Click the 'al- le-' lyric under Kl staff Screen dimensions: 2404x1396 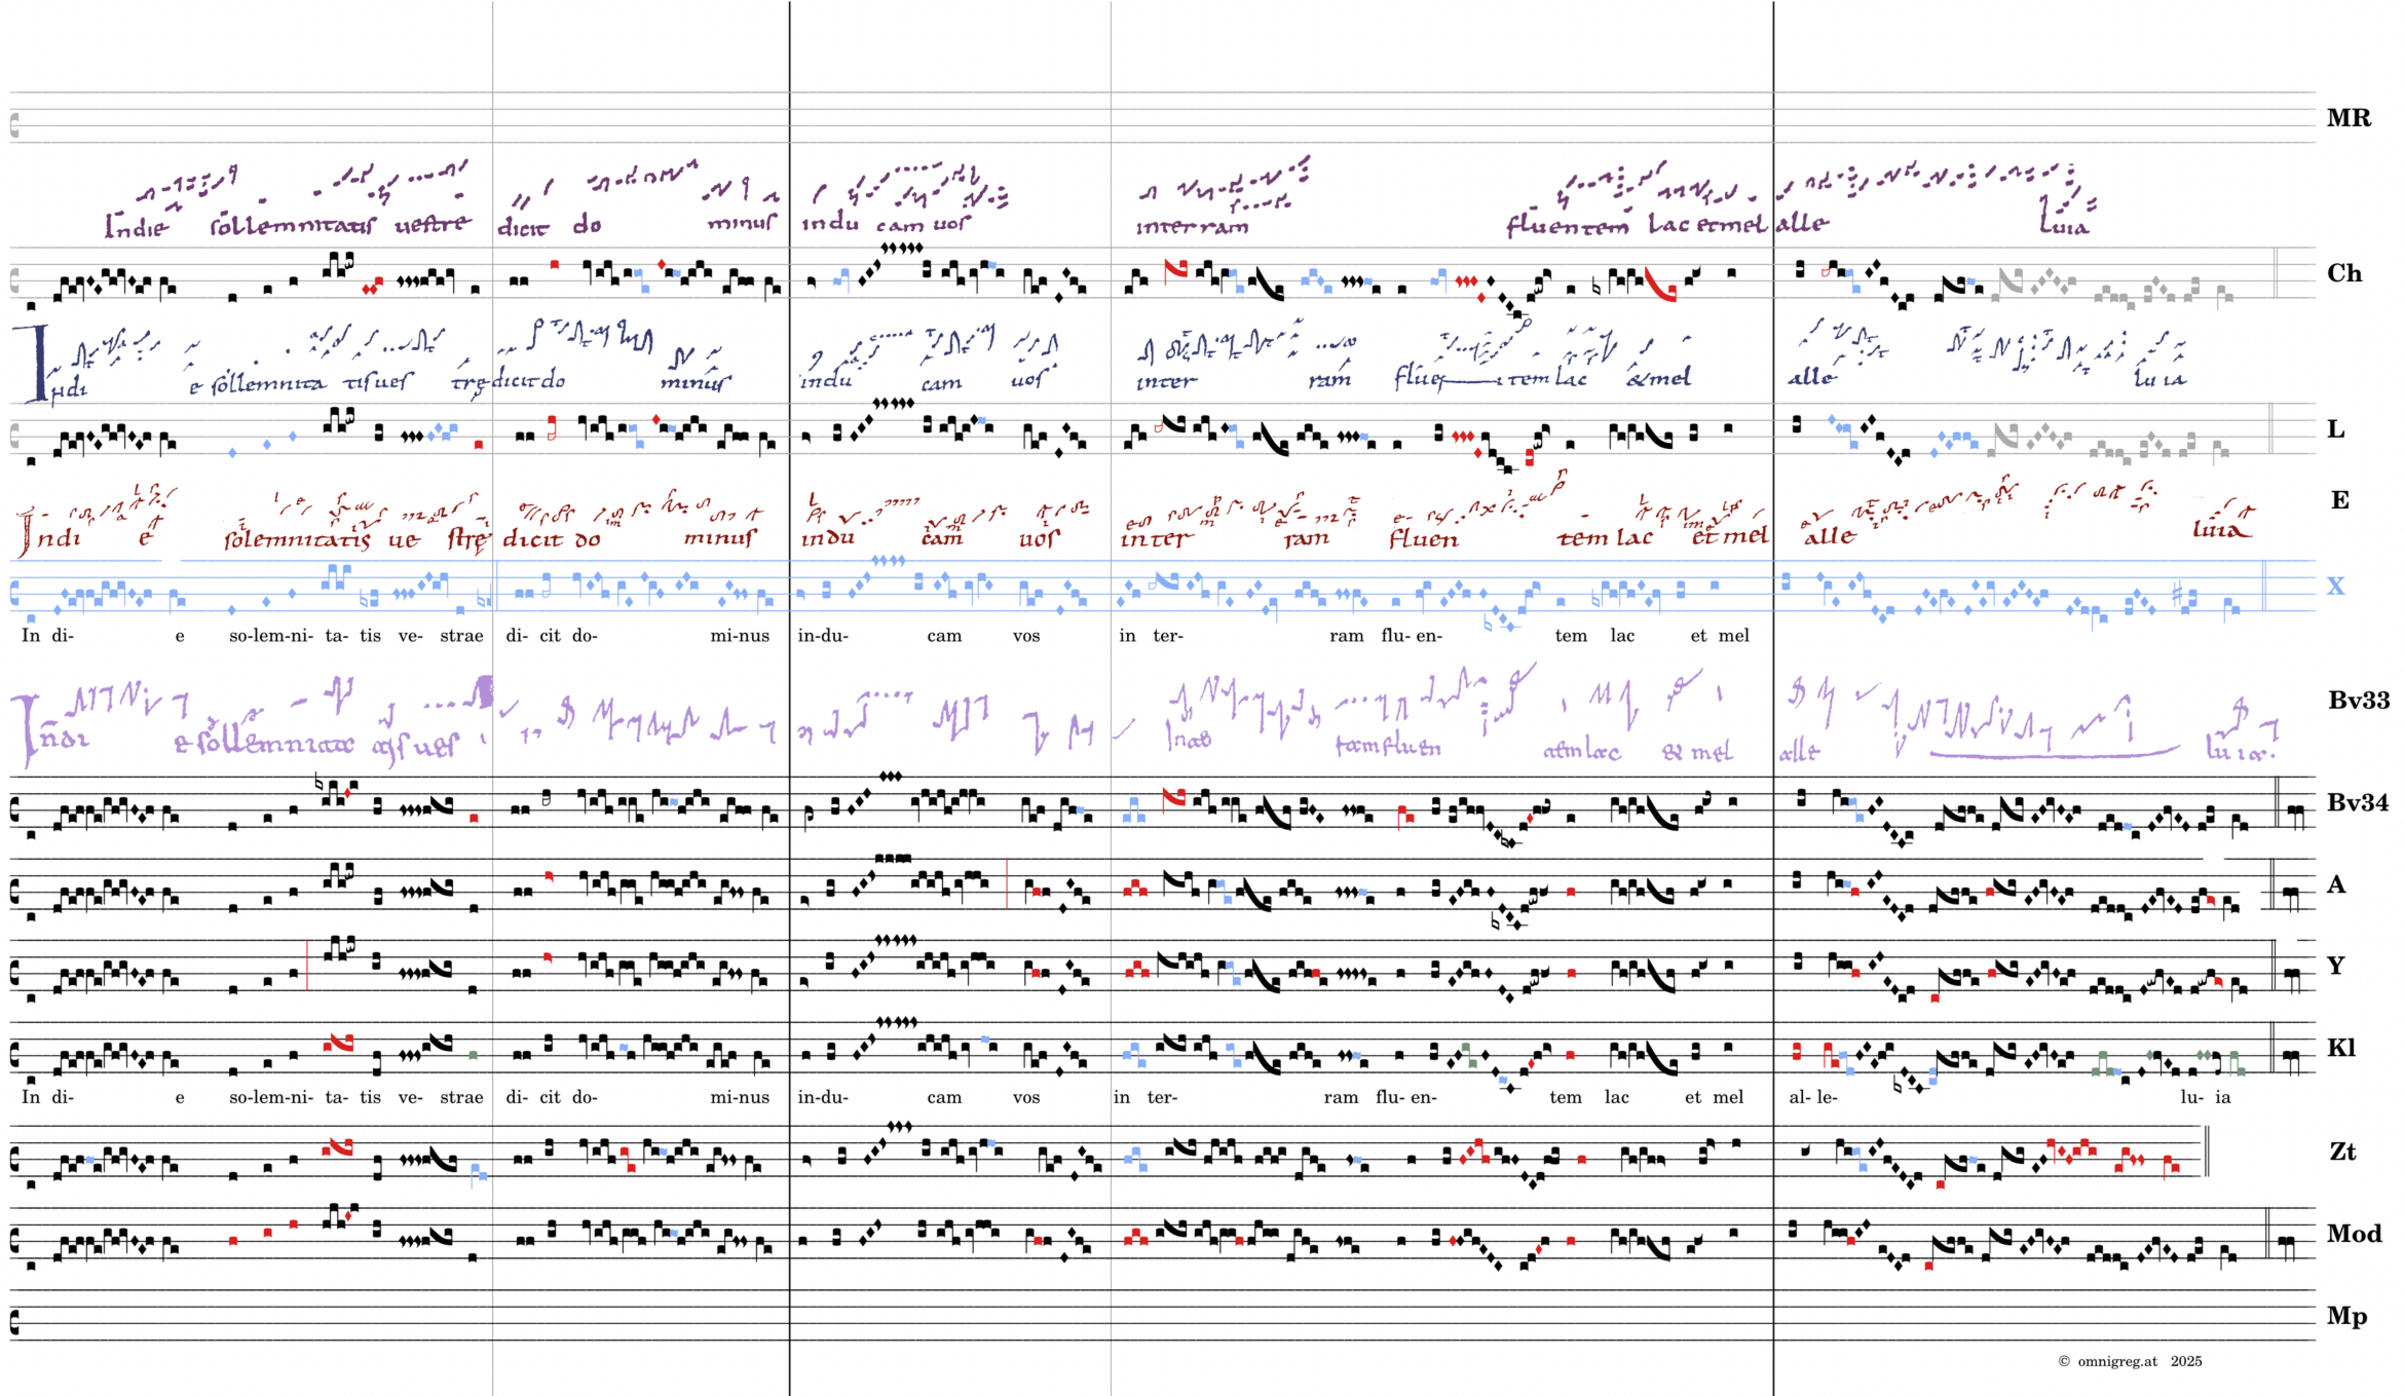[x=1812, y=1097]
